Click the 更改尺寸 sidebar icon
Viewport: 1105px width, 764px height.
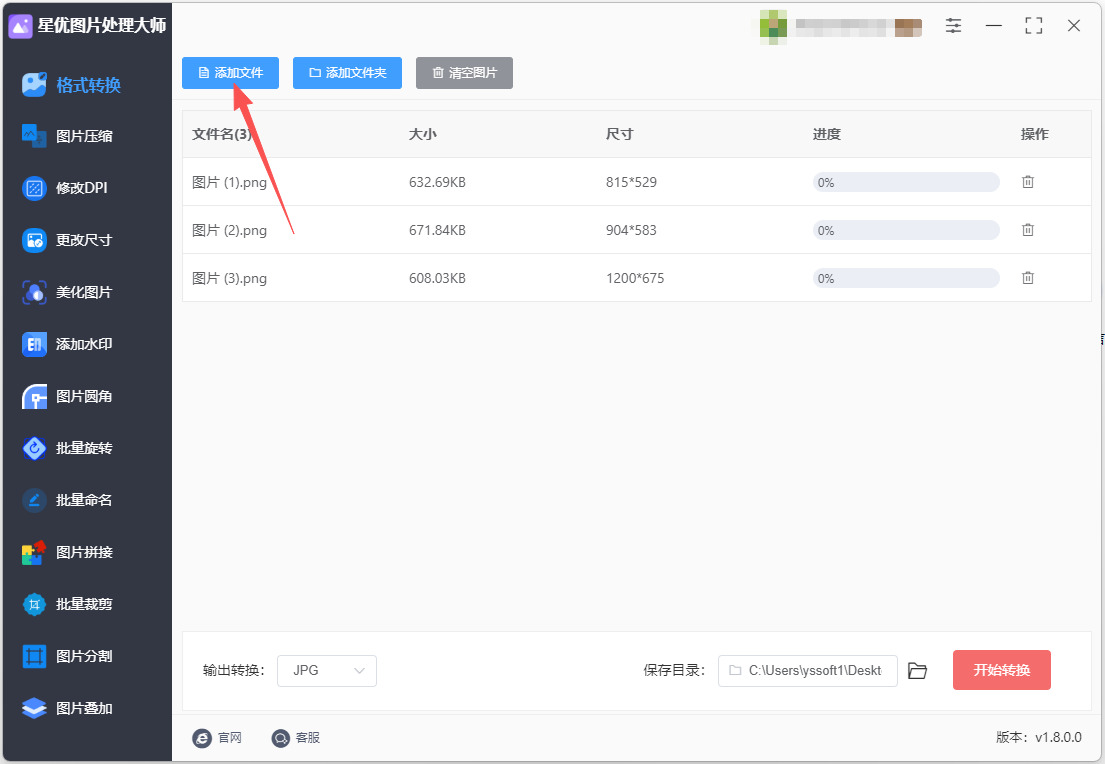(x=34, y=240)
